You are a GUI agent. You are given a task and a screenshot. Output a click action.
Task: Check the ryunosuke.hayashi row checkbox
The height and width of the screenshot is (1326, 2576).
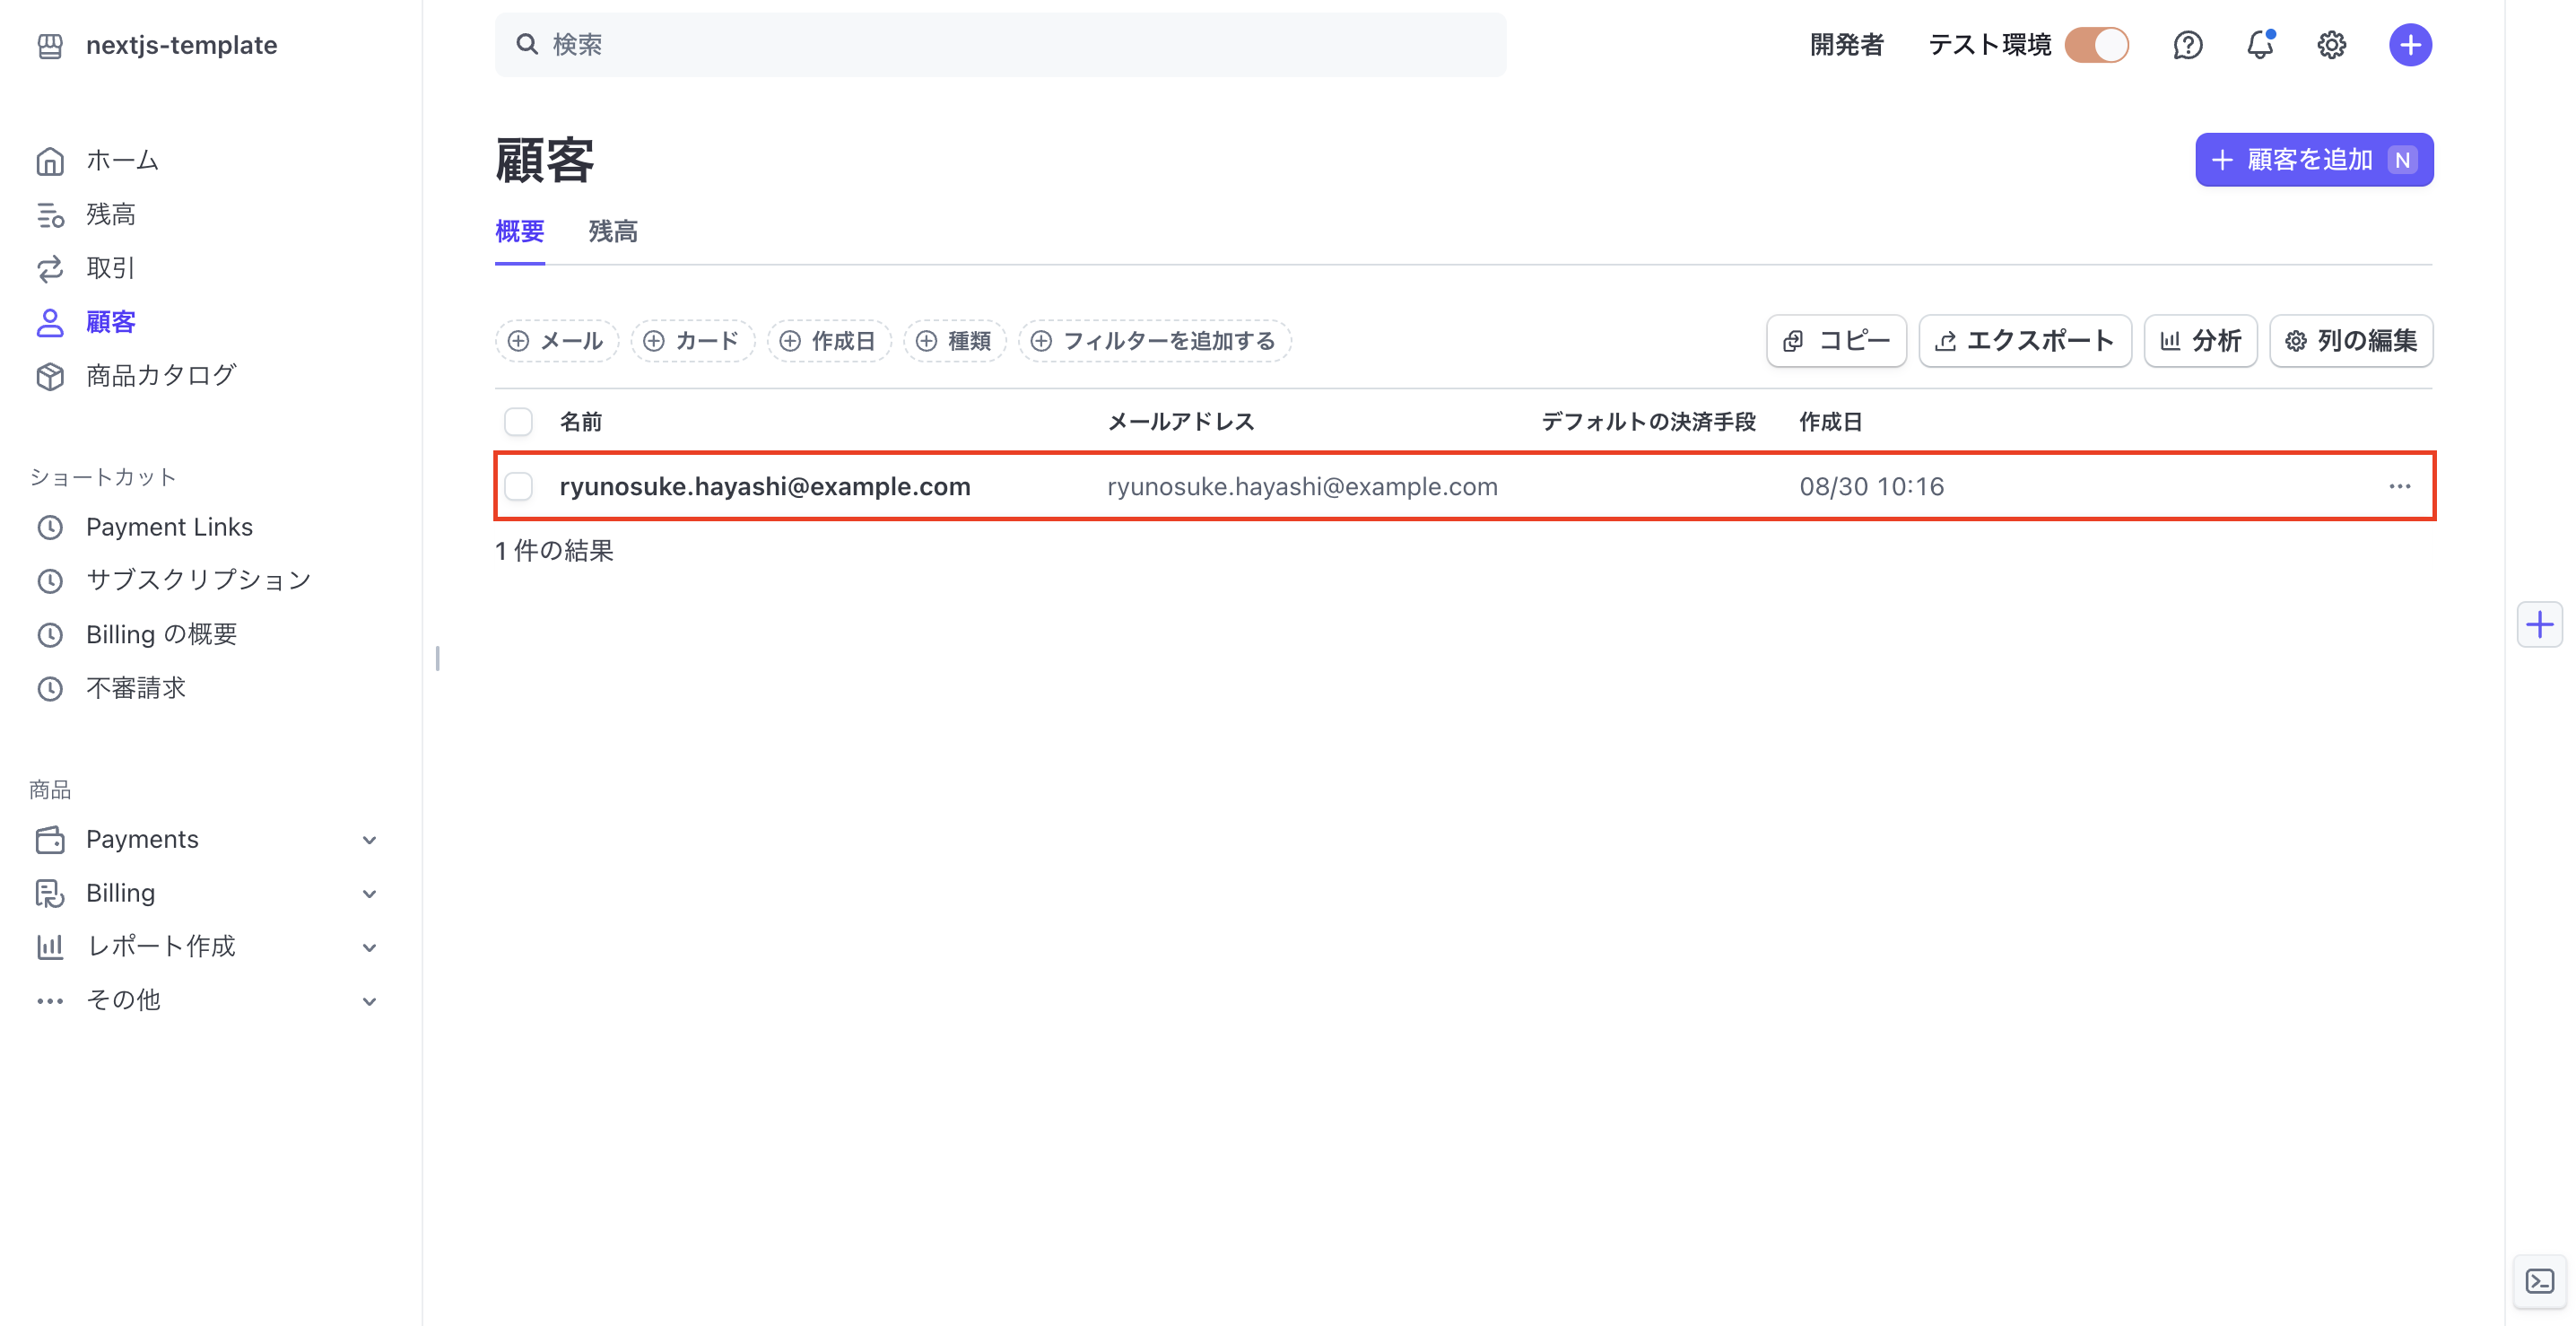[518, 486]
